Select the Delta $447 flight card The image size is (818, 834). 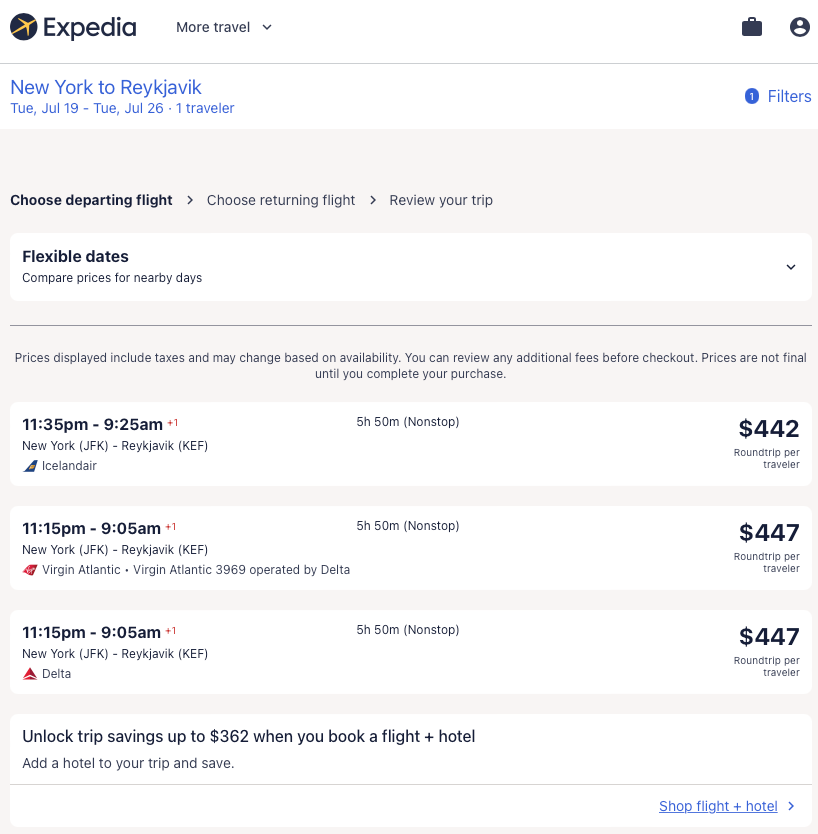tap(410, 652)
